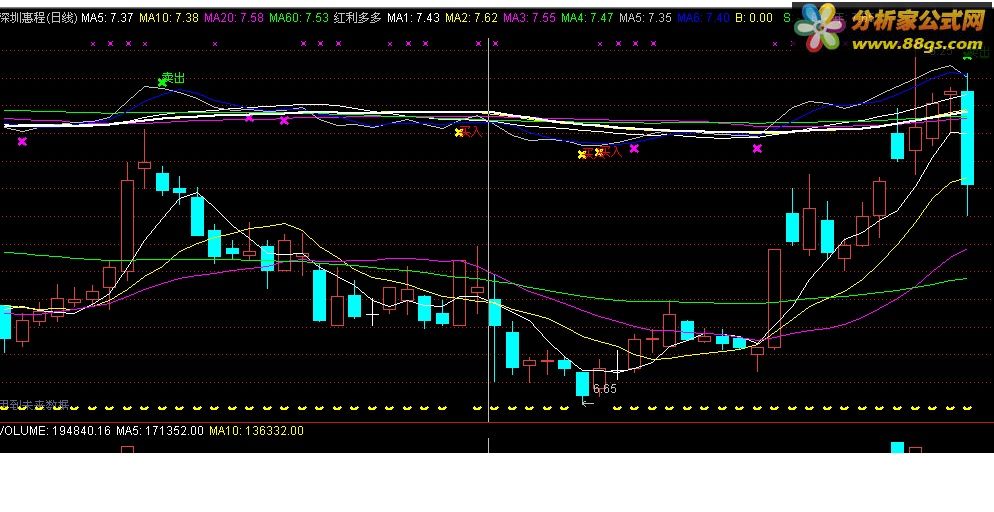Select the MA5: 7.35 indicator value
Screen dimensions: 994x512
645,18
